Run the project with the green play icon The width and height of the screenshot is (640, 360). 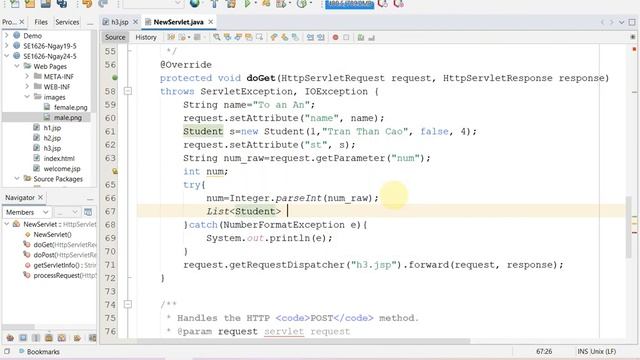click(247, 4)
